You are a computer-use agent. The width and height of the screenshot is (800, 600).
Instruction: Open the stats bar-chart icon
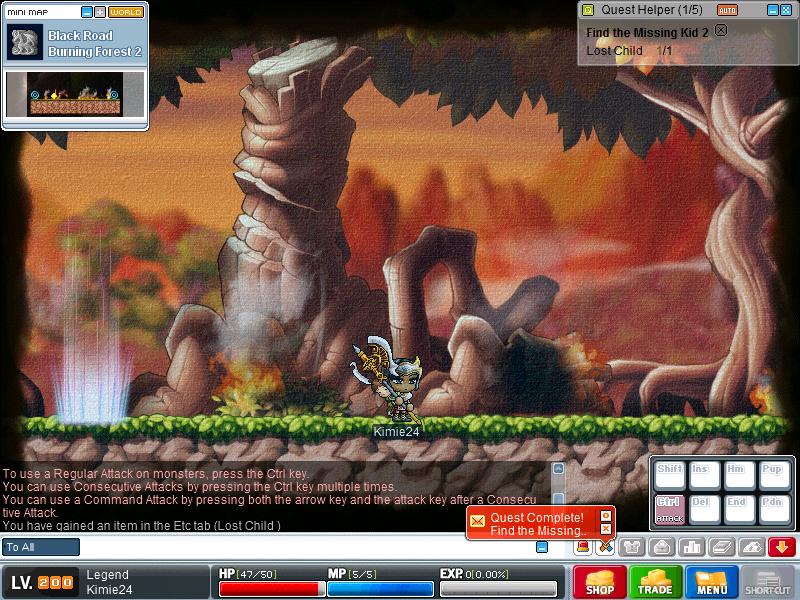(691, 547)
